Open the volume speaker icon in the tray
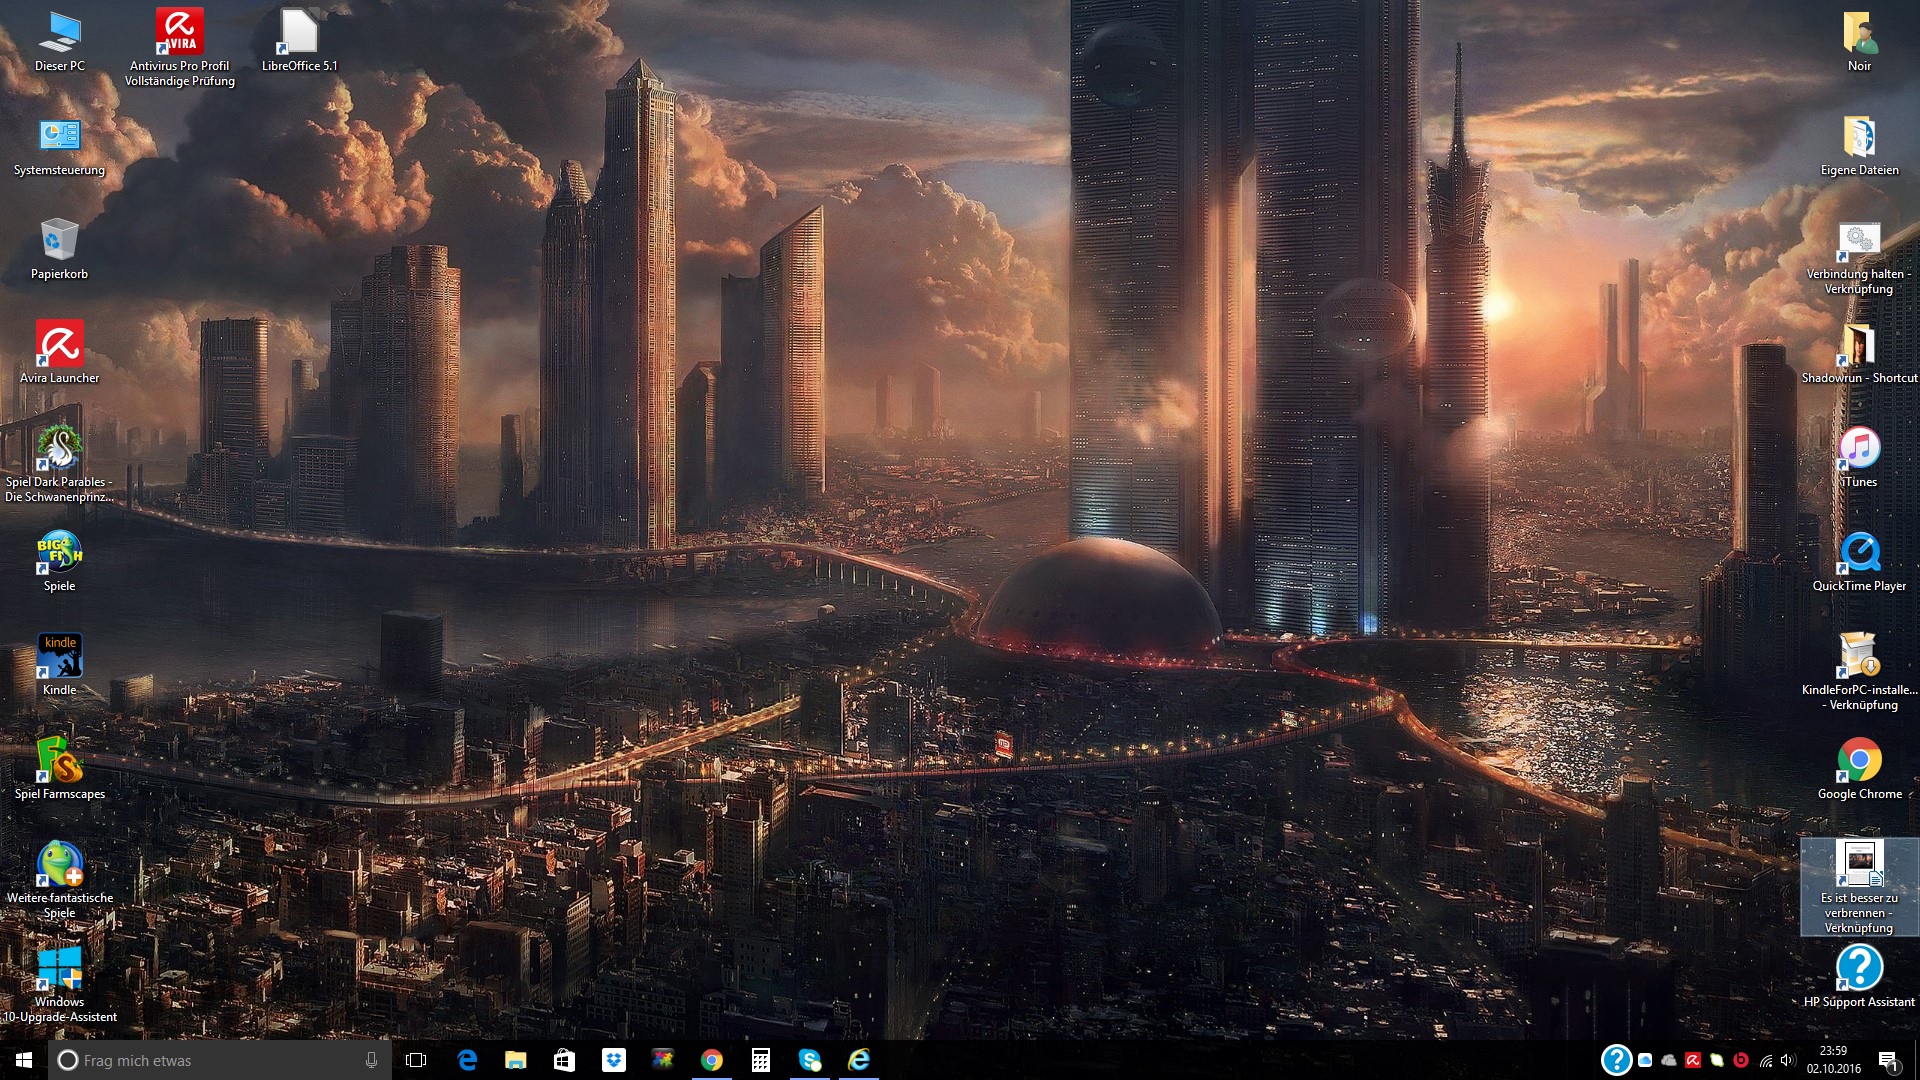The width and height of the screenshot is (1920, 1080). click(1788, 1060)
